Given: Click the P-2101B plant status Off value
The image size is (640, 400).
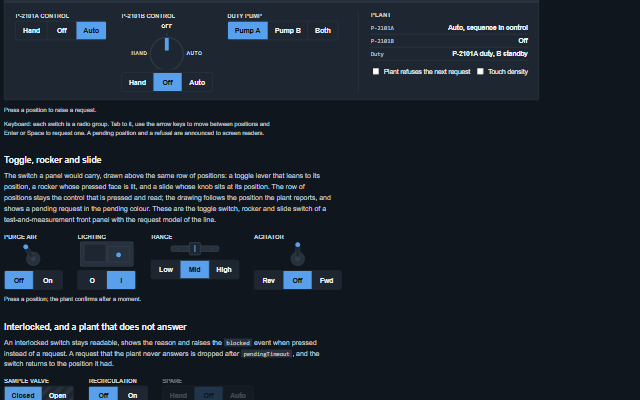Looking at the screenshot, I should point(523,41).
